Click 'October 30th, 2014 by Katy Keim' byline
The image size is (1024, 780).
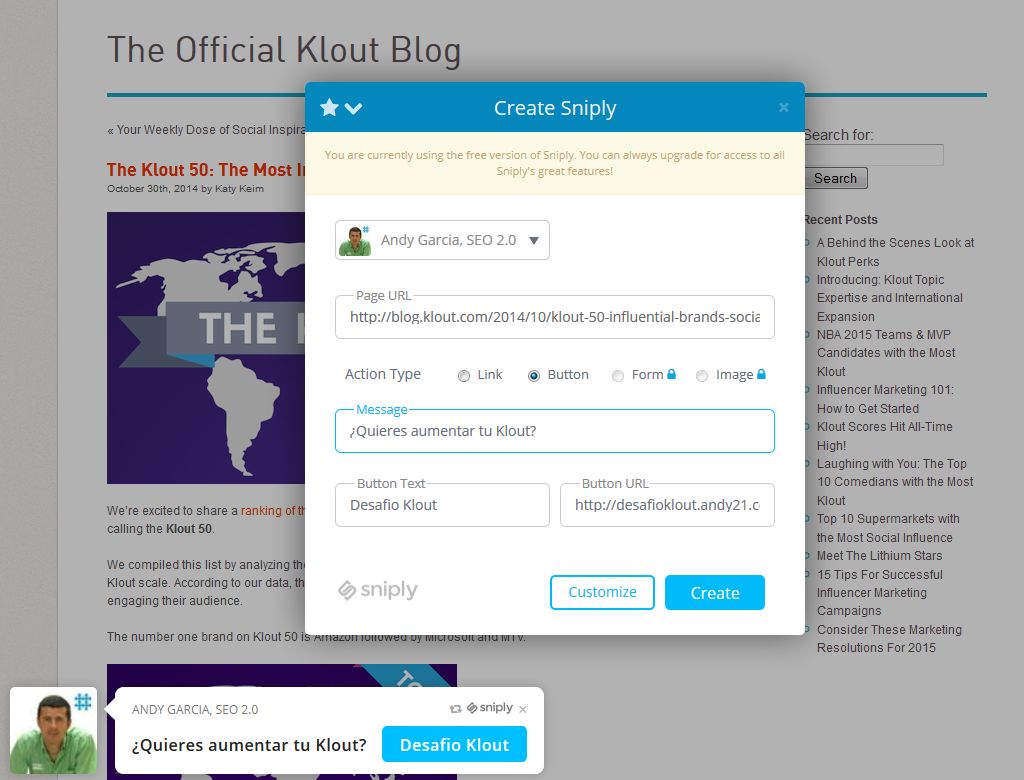185,189
